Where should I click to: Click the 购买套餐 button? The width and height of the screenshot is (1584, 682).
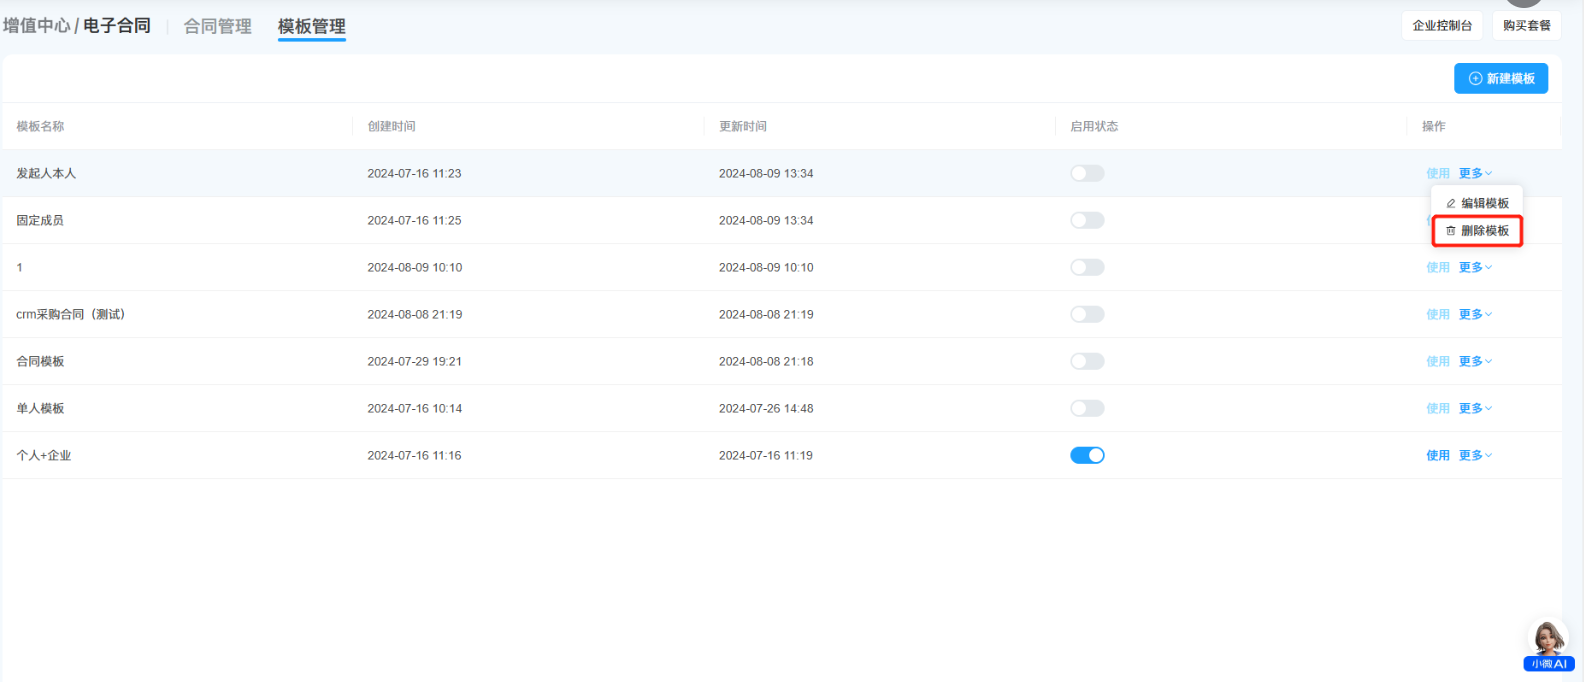click(1526, 25)
